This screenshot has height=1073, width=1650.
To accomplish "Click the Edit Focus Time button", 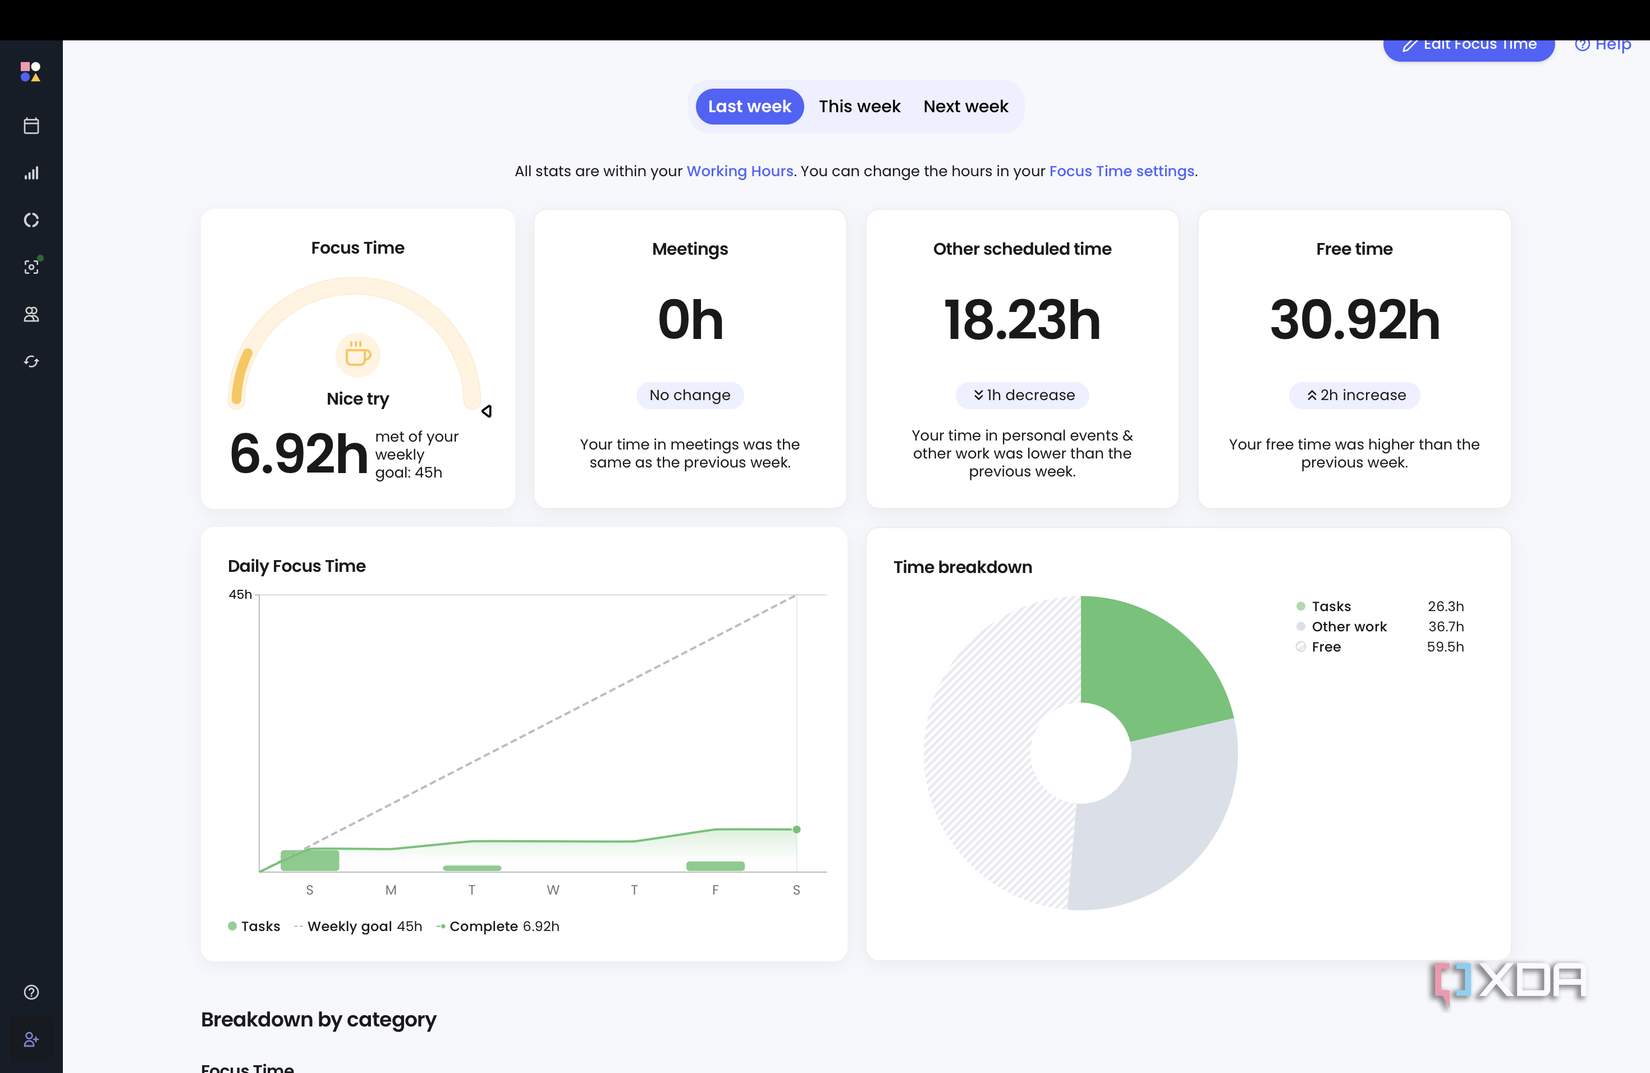I will [x=1469, y=46].
